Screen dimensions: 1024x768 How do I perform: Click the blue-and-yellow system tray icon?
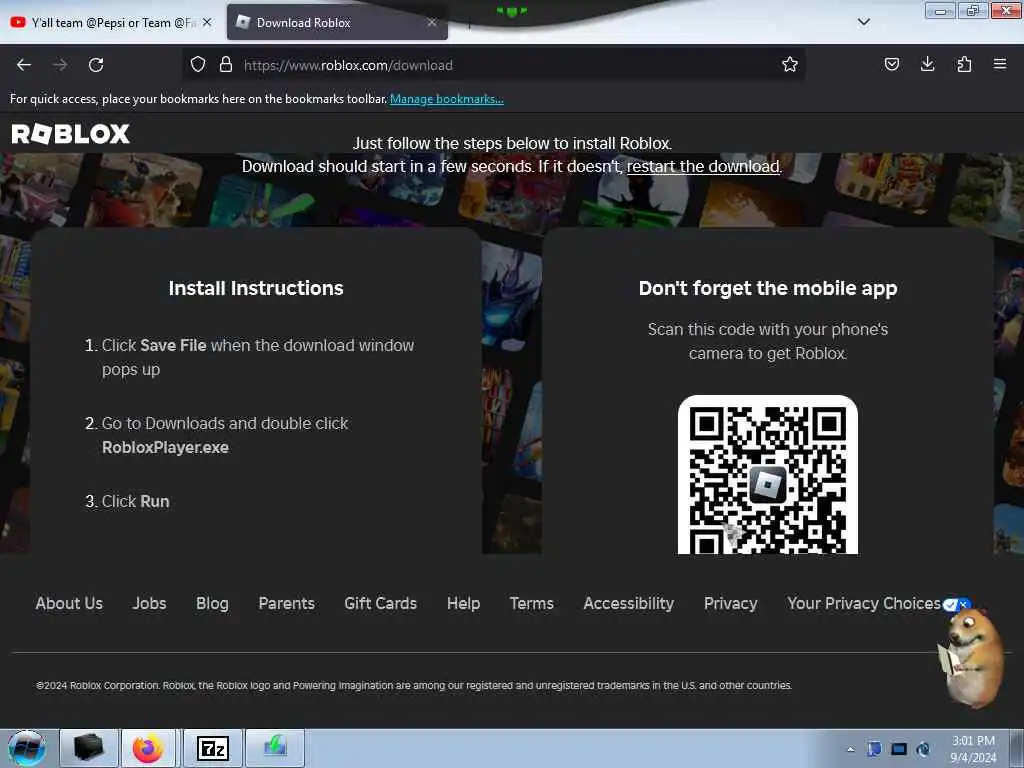874,749
